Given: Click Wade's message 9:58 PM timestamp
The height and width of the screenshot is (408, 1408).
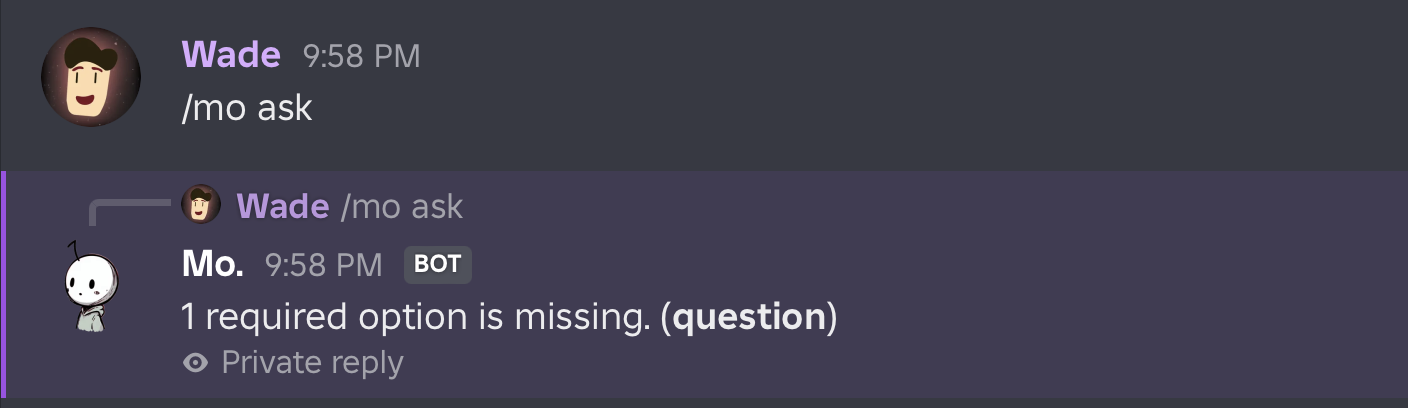Looking at the screenshot, I should tap(361, 56).
